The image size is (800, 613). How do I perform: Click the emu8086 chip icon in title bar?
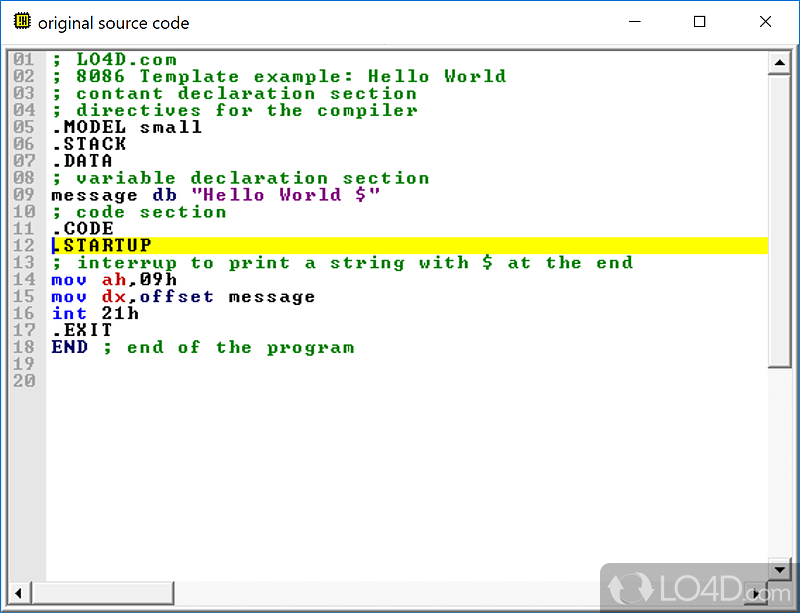pos(22,21)
